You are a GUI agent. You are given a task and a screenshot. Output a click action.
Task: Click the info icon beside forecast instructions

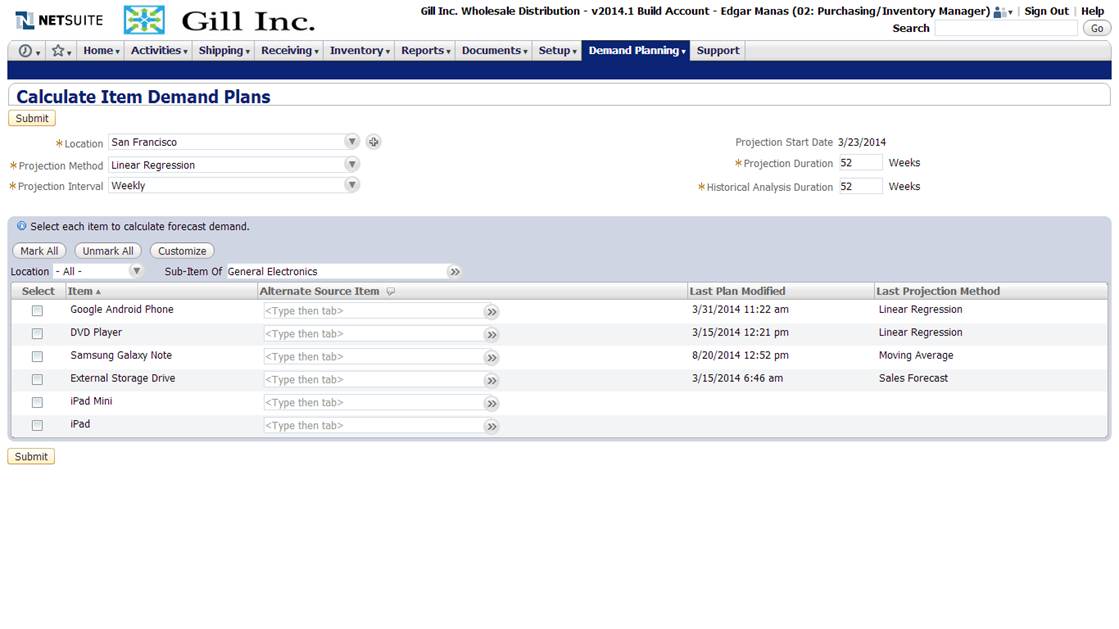point(21,226)
